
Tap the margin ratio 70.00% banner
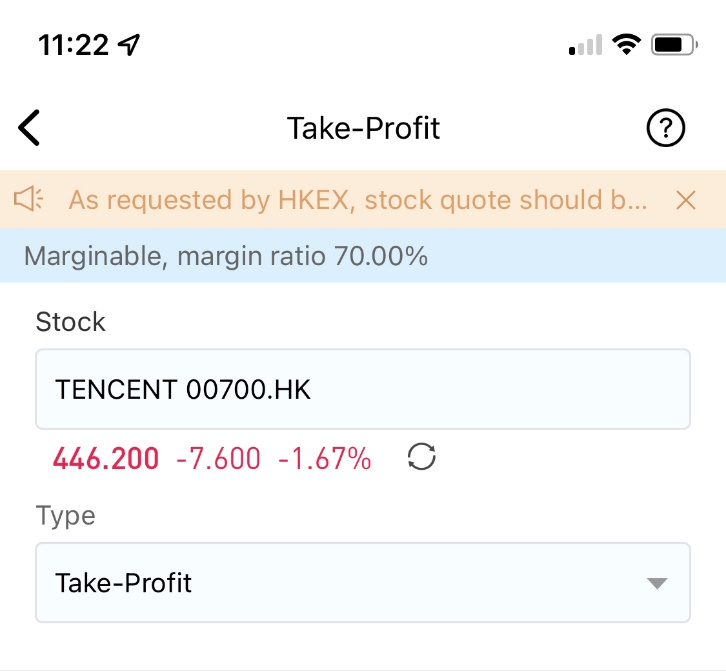(363, 256)
